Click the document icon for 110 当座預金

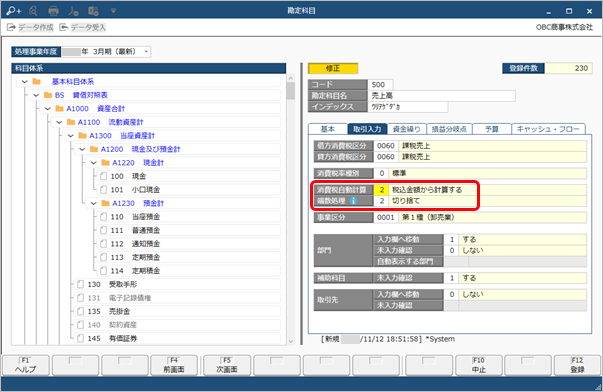[103, 217]
